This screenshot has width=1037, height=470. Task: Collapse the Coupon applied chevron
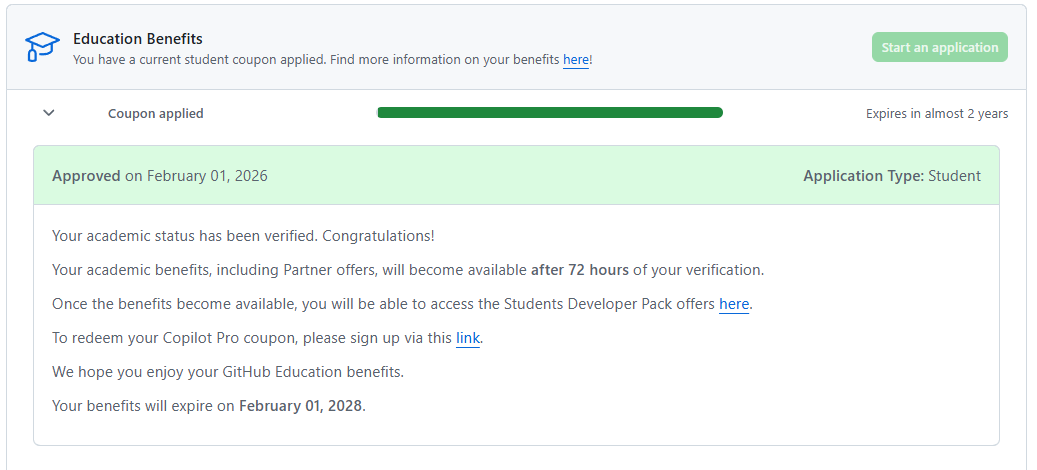coord(48,113)
